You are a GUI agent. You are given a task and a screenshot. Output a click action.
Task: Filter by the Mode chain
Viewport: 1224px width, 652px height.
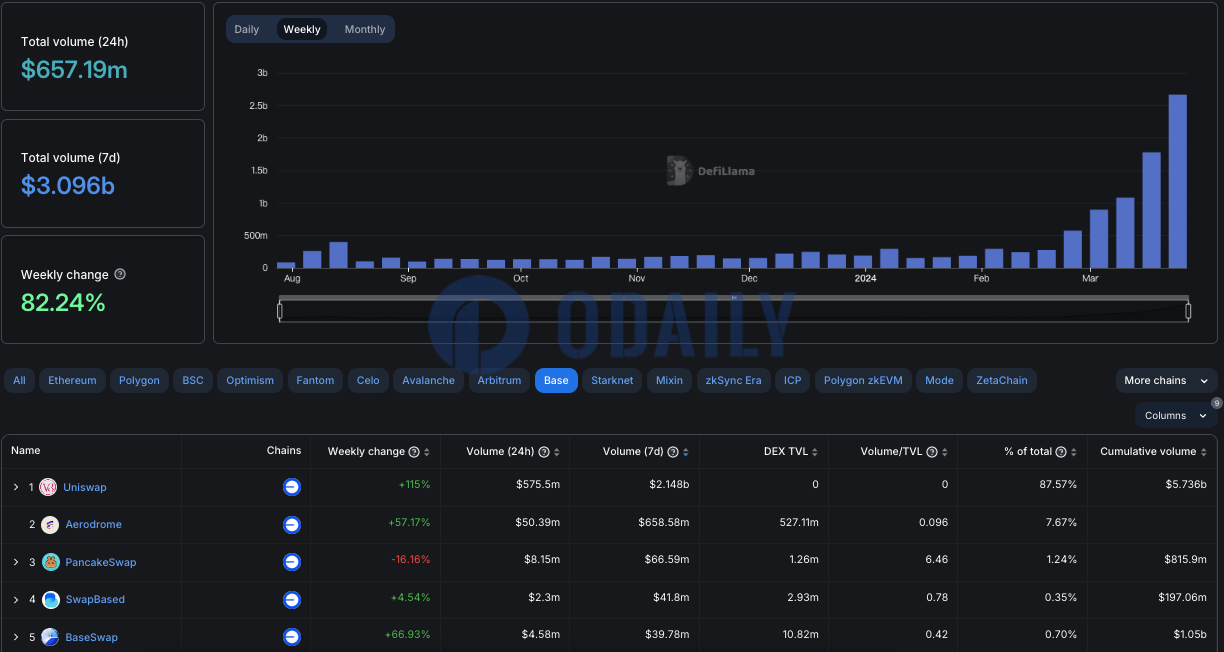939,380
